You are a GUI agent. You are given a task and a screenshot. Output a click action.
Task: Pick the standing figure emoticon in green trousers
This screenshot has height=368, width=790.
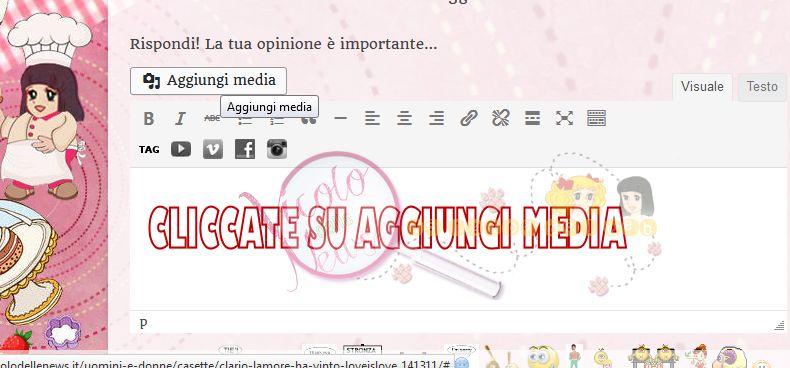[x=575, y=356]
